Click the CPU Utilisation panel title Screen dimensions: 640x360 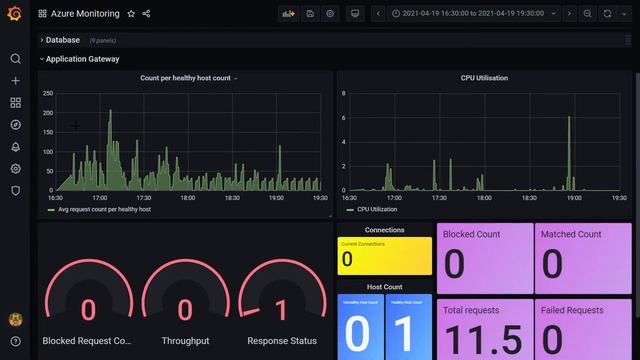pyautogui.click(x=484, y=78)
